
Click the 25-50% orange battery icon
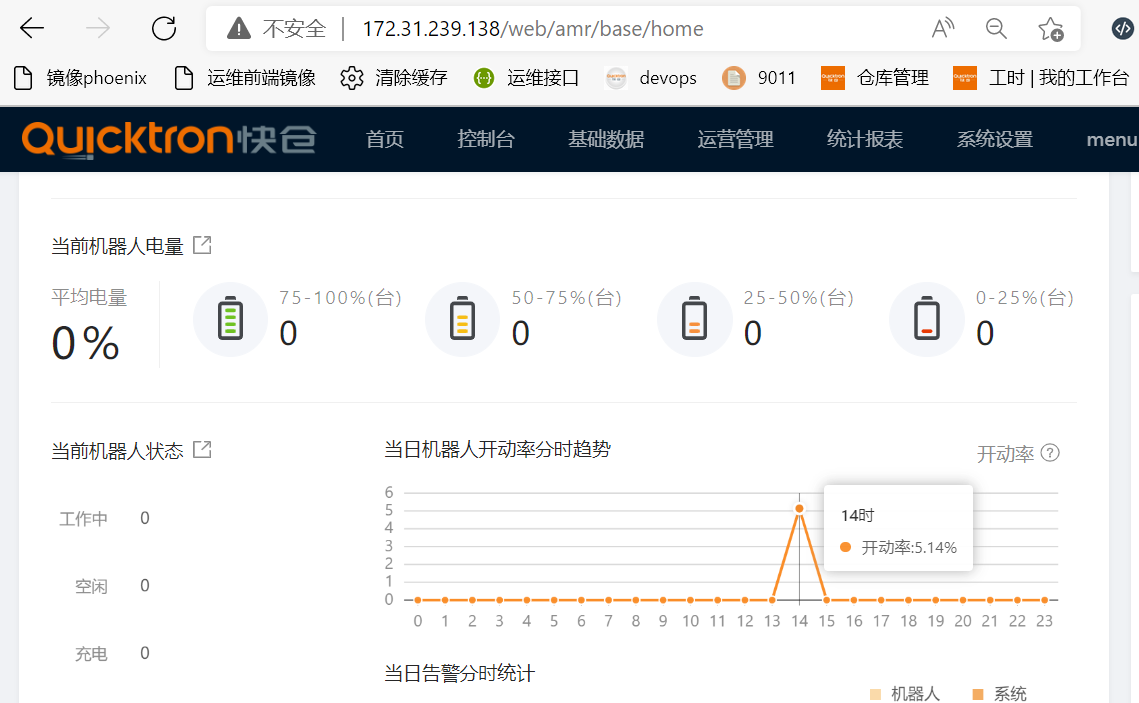694,319
